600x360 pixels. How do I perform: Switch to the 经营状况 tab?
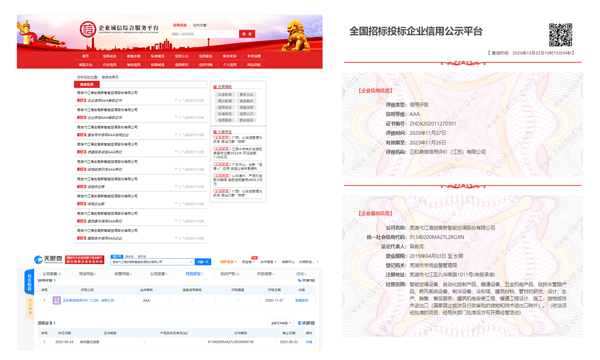point(194,274)
